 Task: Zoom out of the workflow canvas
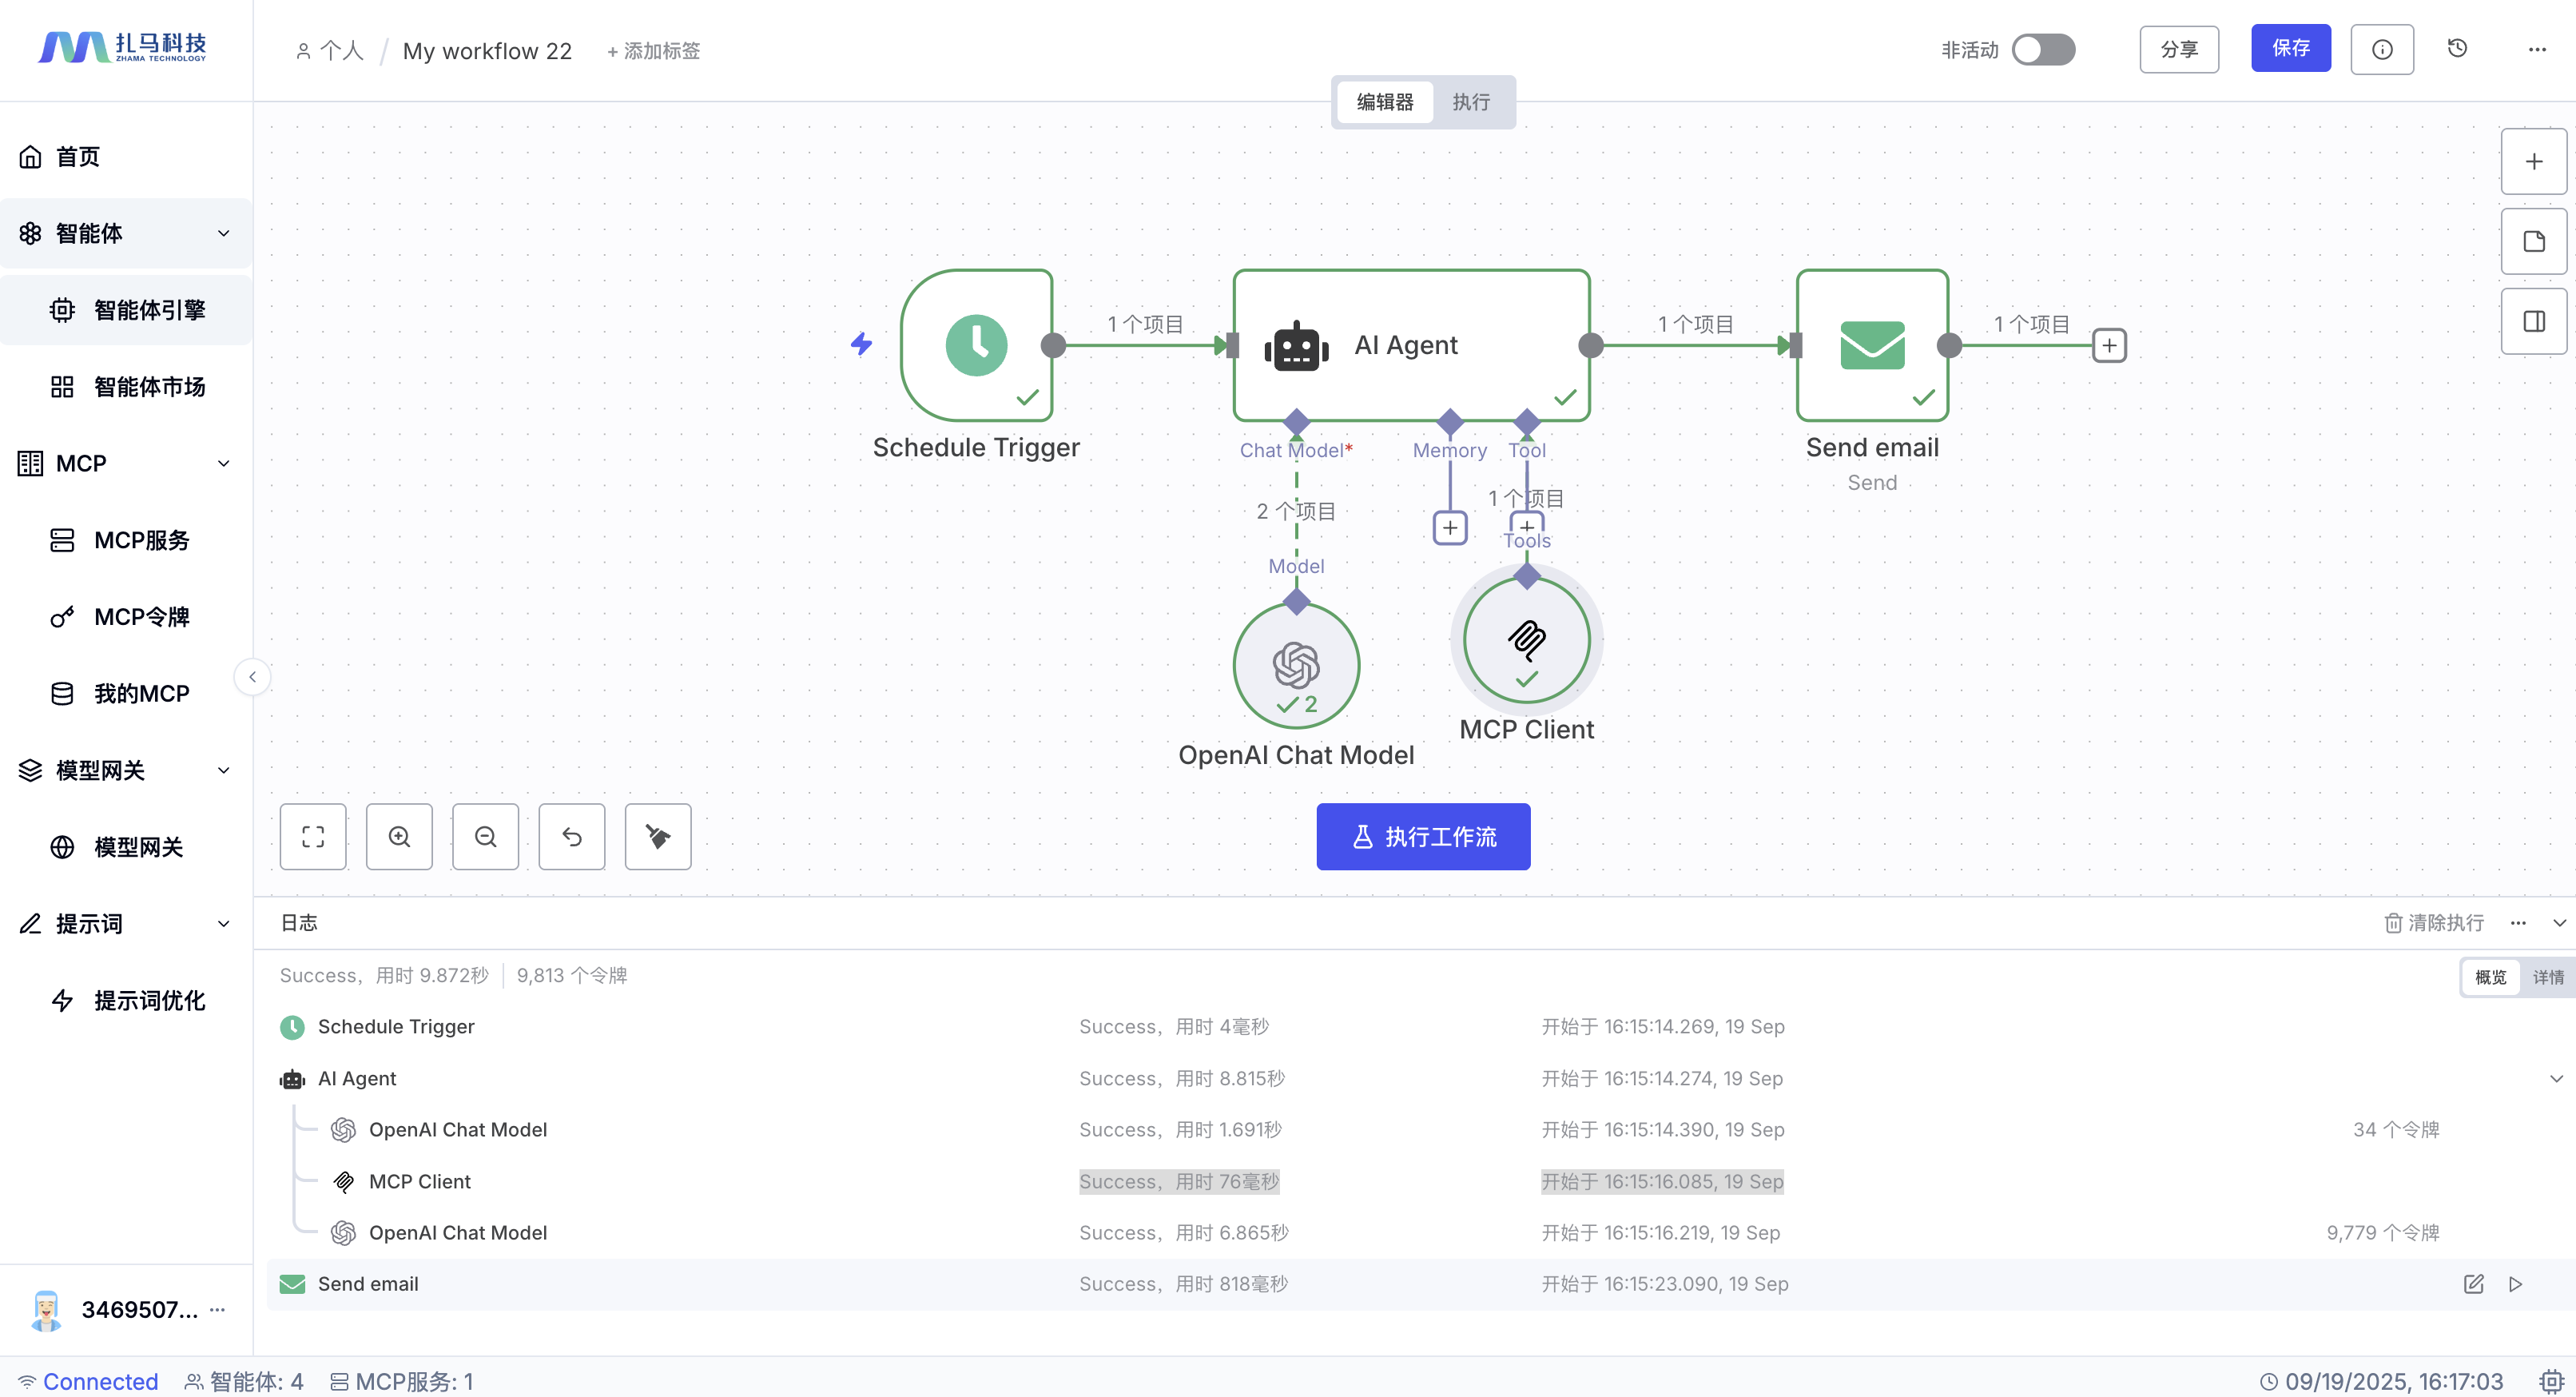pyautogui.click(x=485, y=836)
